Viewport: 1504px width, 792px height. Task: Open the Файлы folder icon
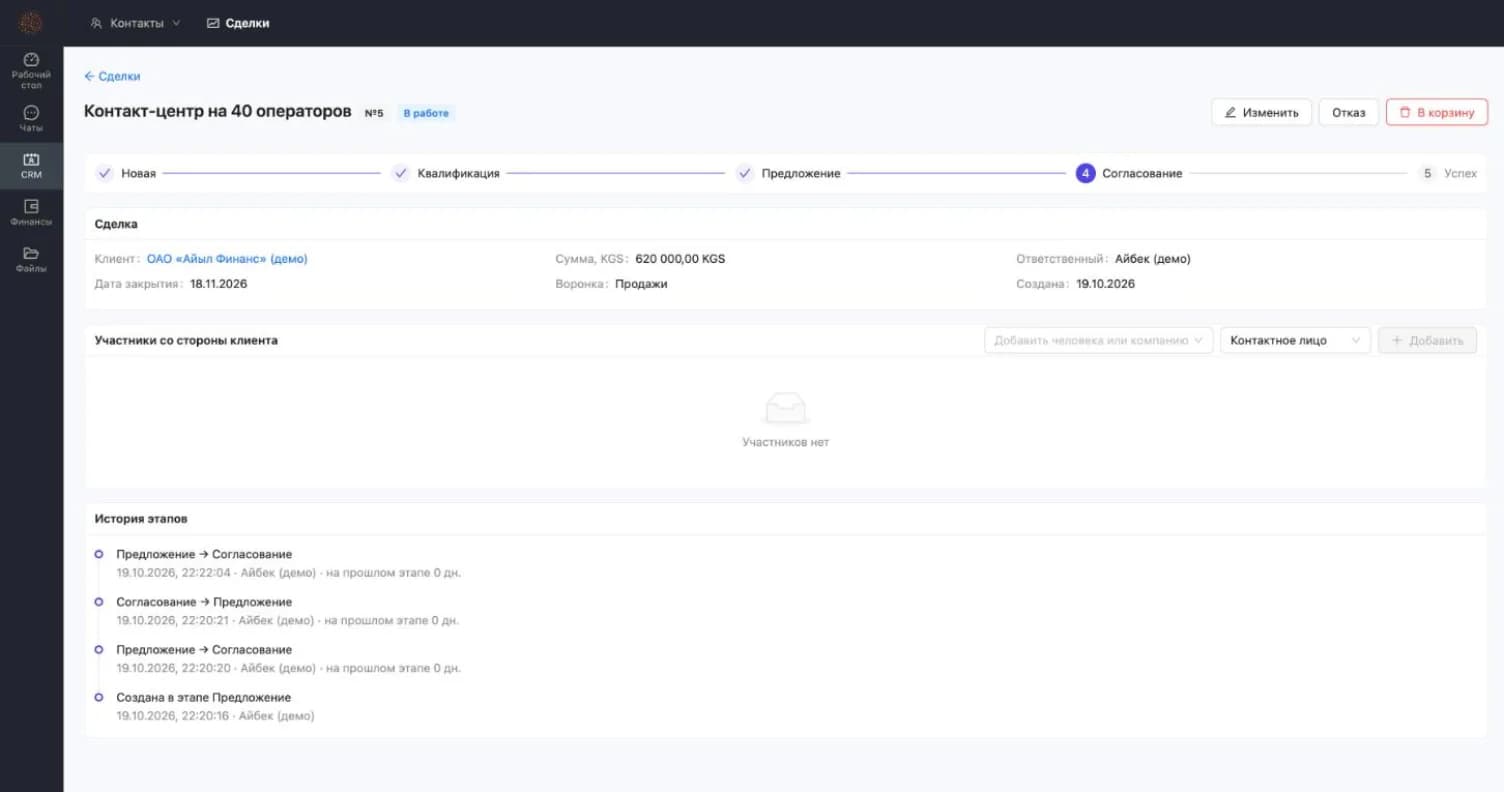tap(31, 253)
